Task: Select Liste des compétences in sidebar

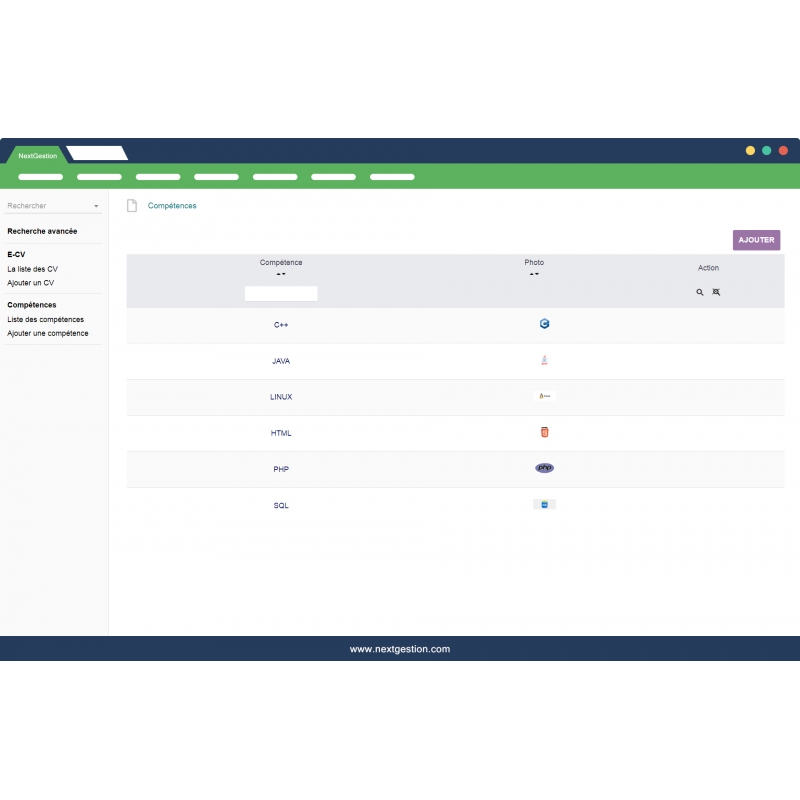Action: click(x=45, y=319)
